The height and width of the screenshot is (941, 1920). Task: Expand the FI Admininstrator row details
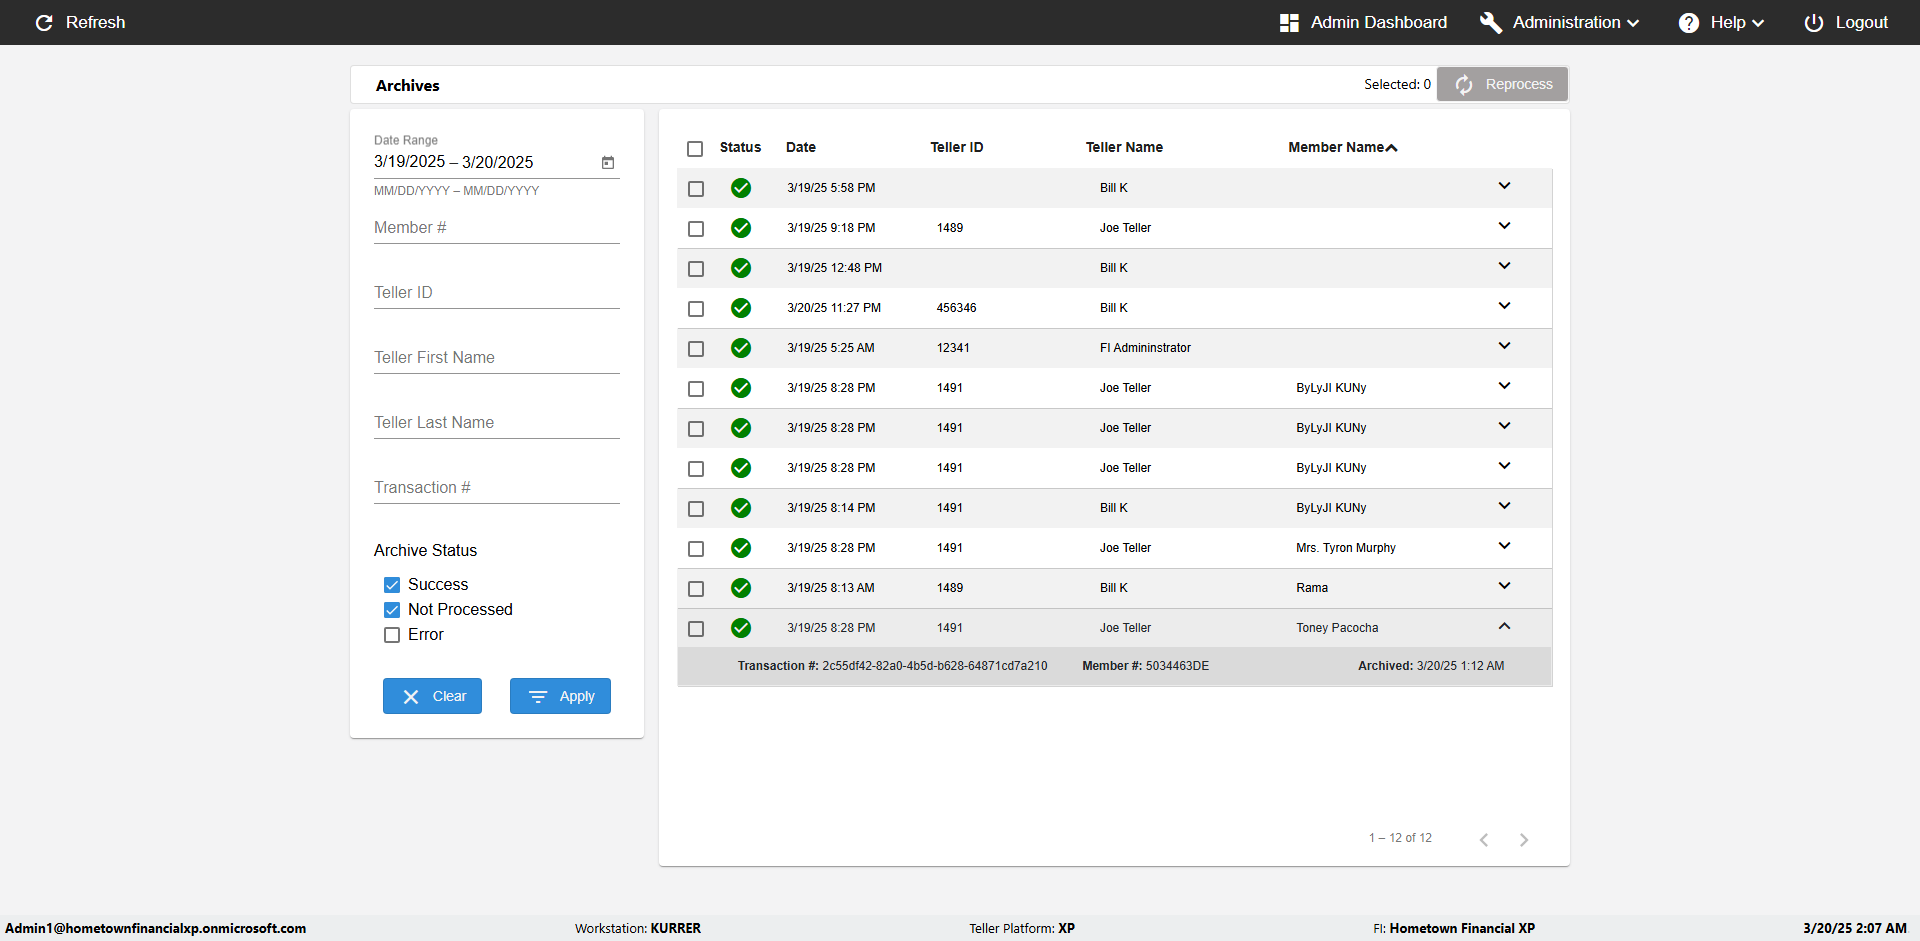[1504, 346]
